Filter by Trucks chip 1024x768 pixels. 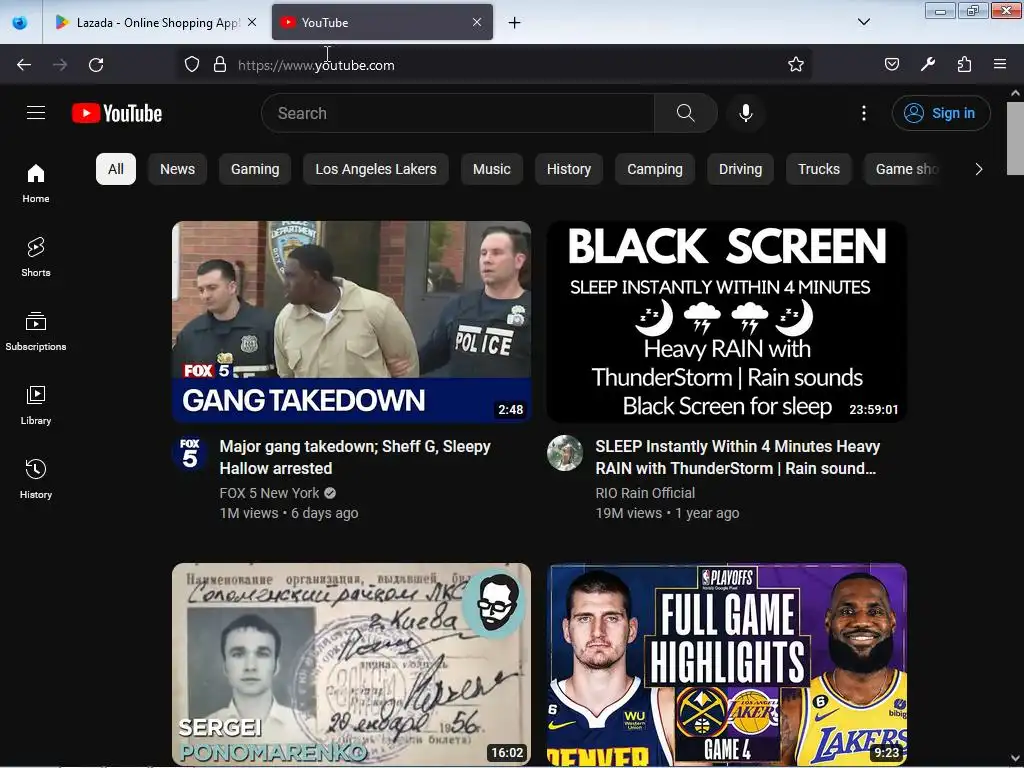click(x=818, y=169)
